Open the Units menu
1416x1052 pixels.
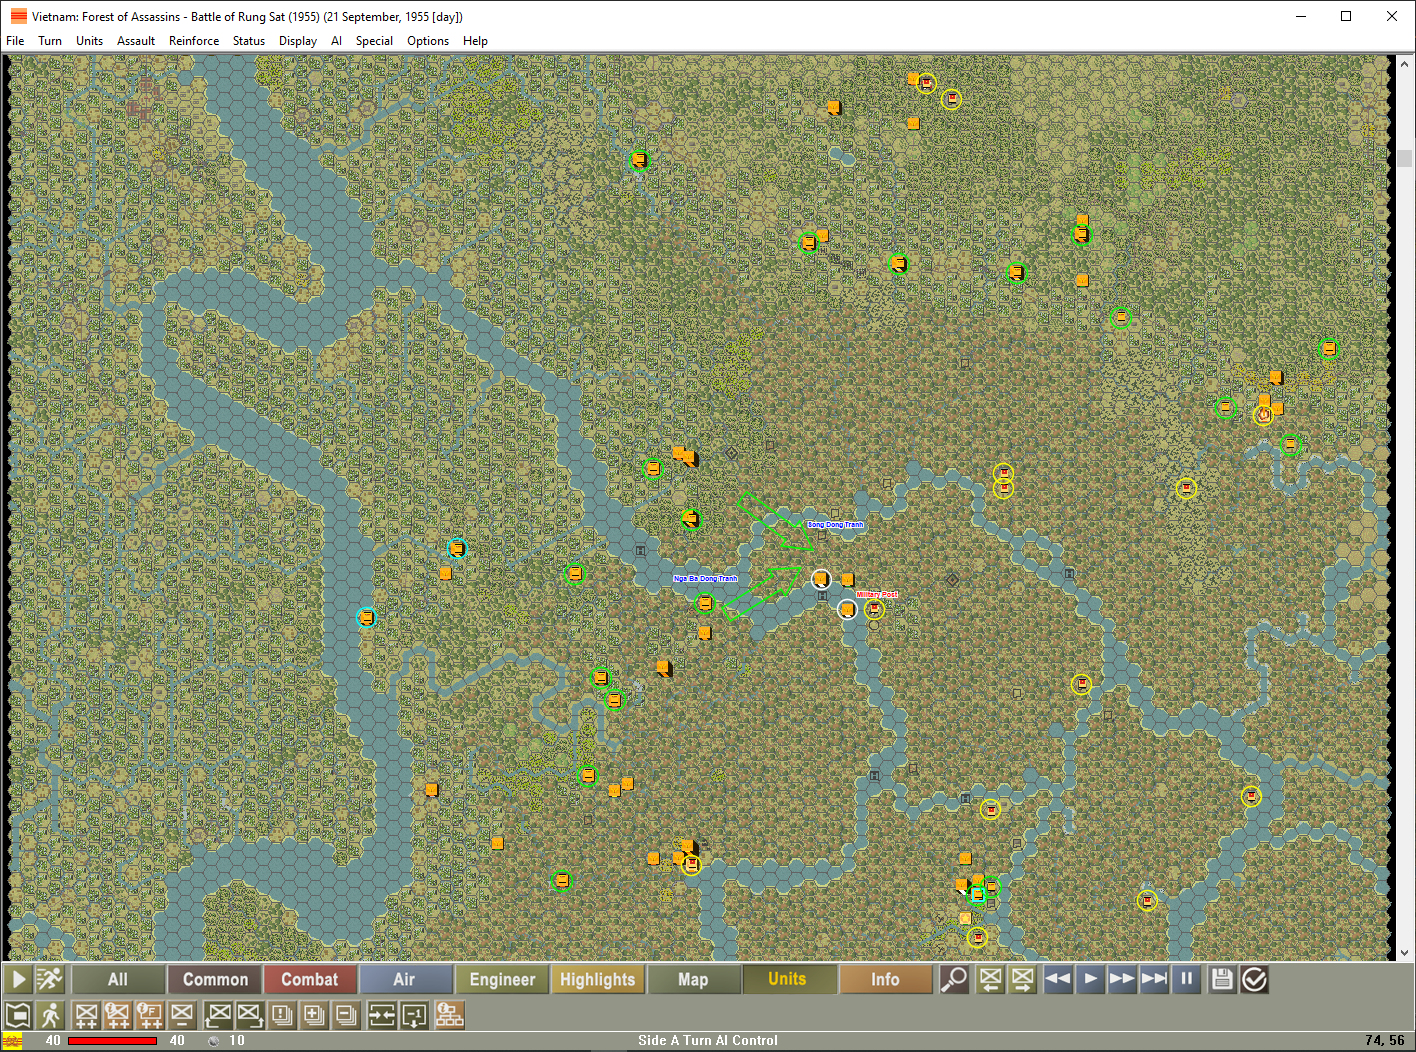coord(90,41)
